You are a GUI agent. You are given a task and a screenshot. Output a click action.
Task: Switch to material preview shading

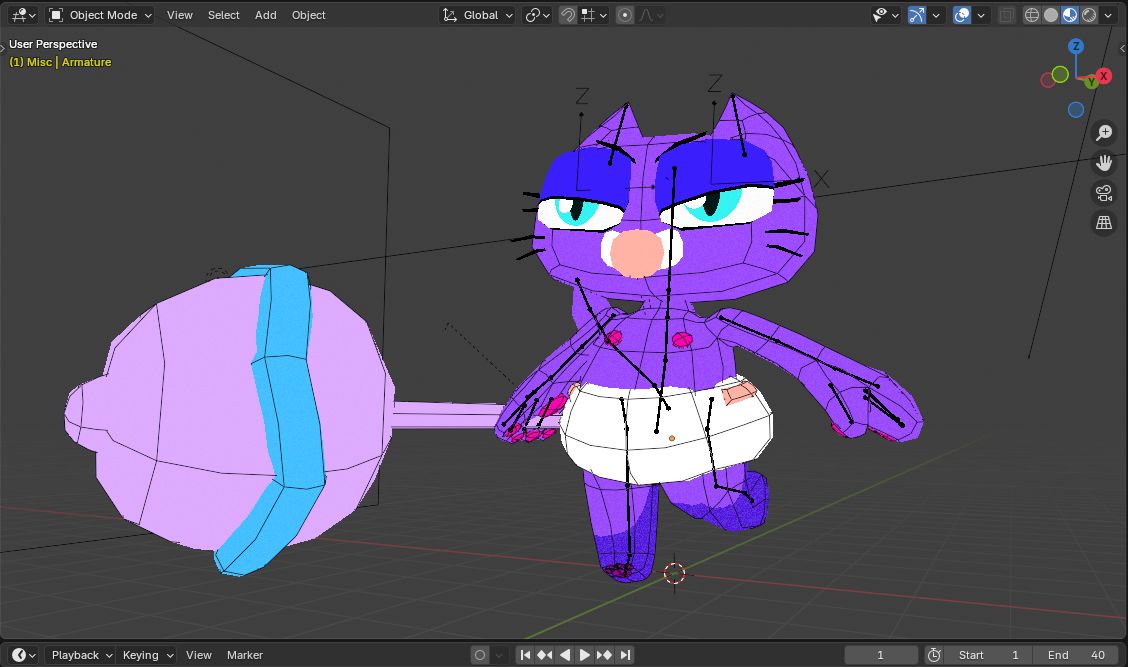pos(1070,14)
